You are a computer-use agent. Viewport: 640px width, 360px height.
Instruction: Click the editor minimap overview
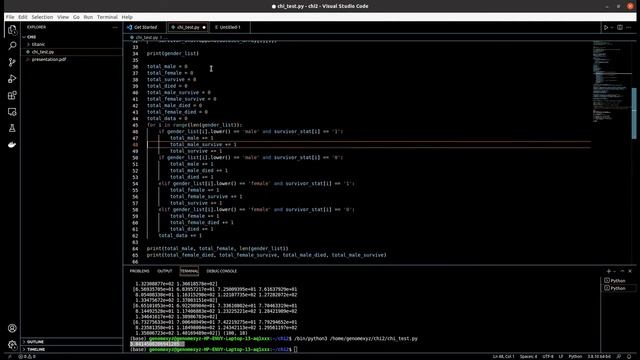coord(611,82)
